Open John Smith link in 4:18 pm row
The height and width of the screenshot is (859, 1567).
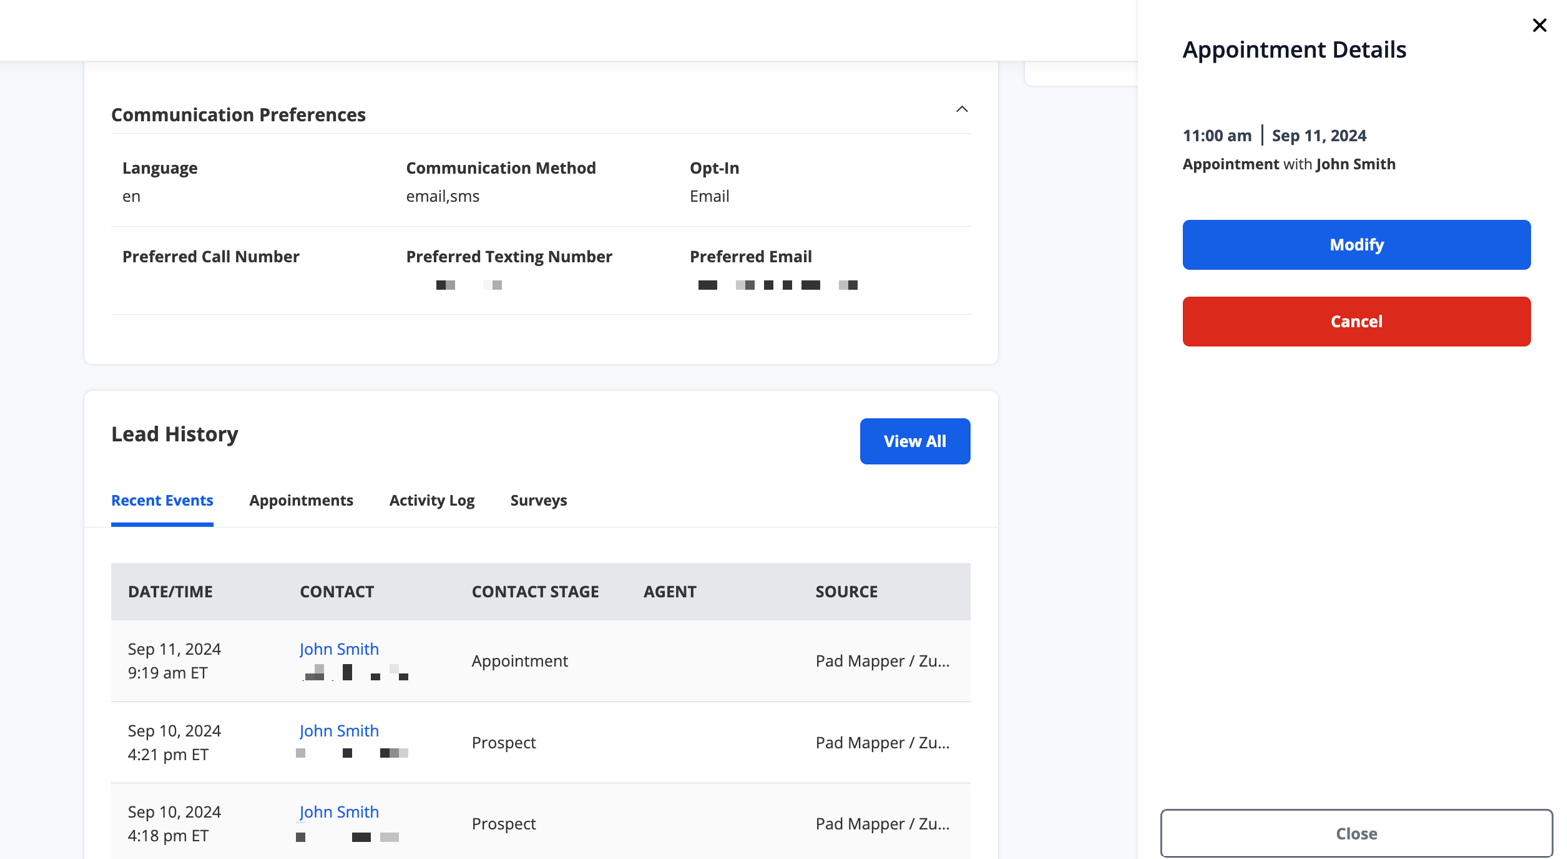(x=339, y=812)
